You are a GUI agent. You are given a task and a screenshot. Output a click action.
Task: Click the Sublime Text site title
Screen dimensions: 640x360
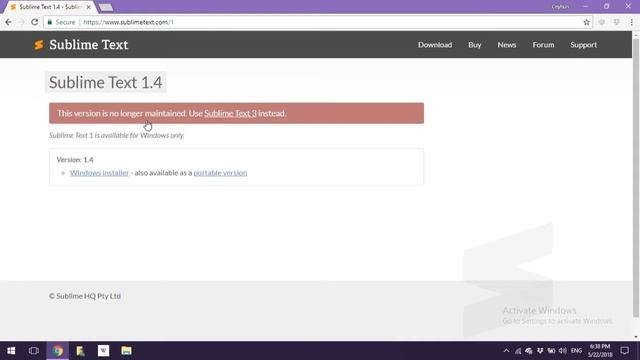pos(89,45)
